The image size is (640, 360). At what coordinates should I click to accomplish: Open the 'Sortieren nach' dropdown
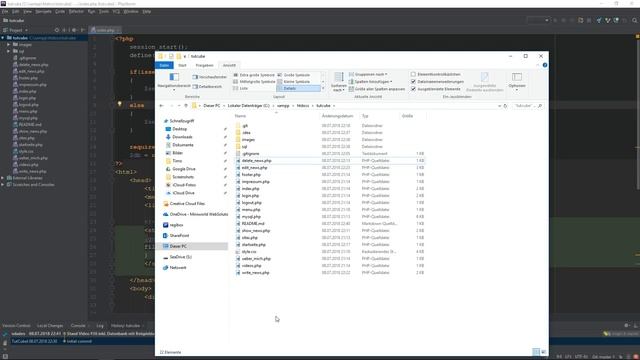(x=338, y=82)
